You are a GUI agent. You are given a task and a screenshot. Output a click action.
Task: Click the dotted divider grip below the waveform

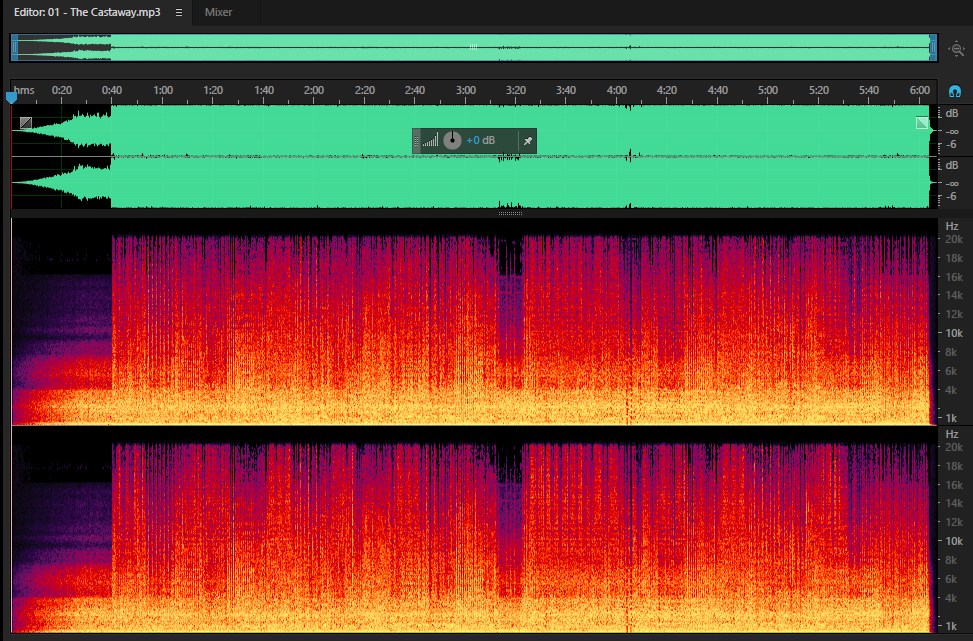[510, 213]
